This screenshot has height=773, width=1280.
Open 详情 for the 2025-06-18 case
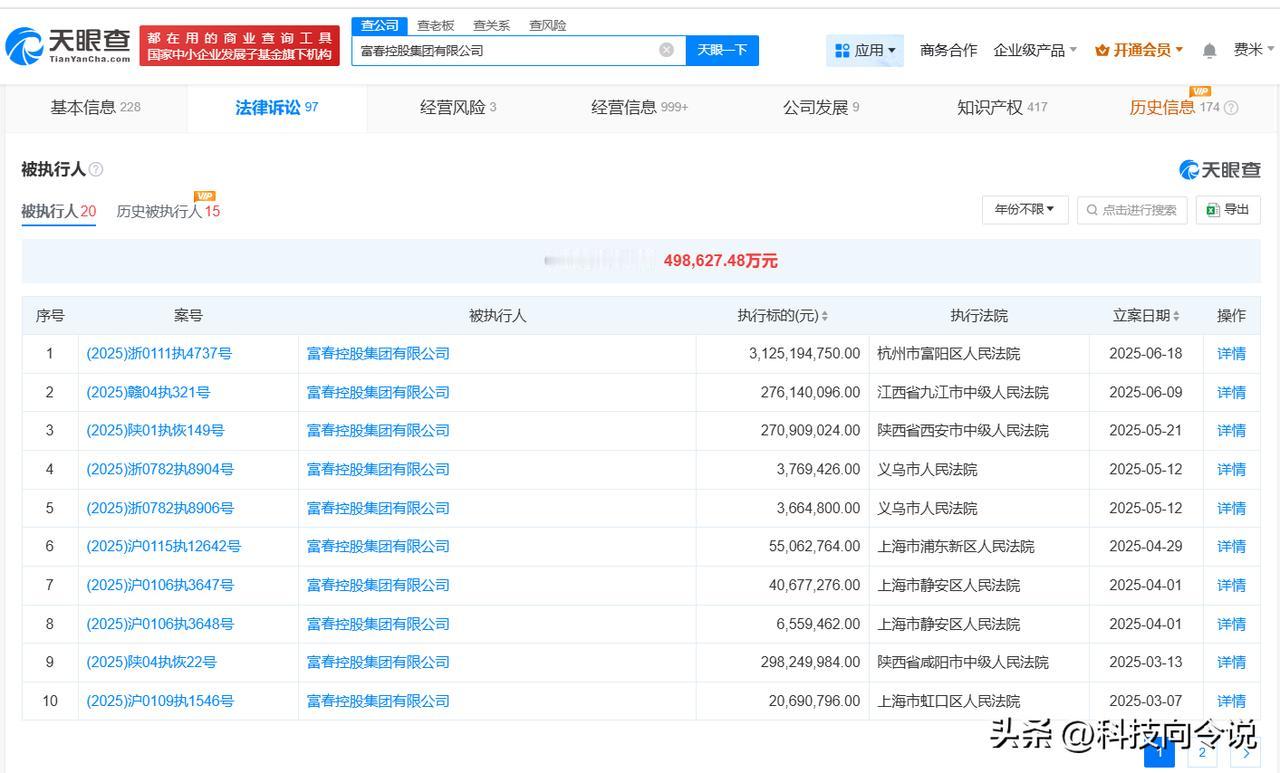click(x=1231, y=354)
